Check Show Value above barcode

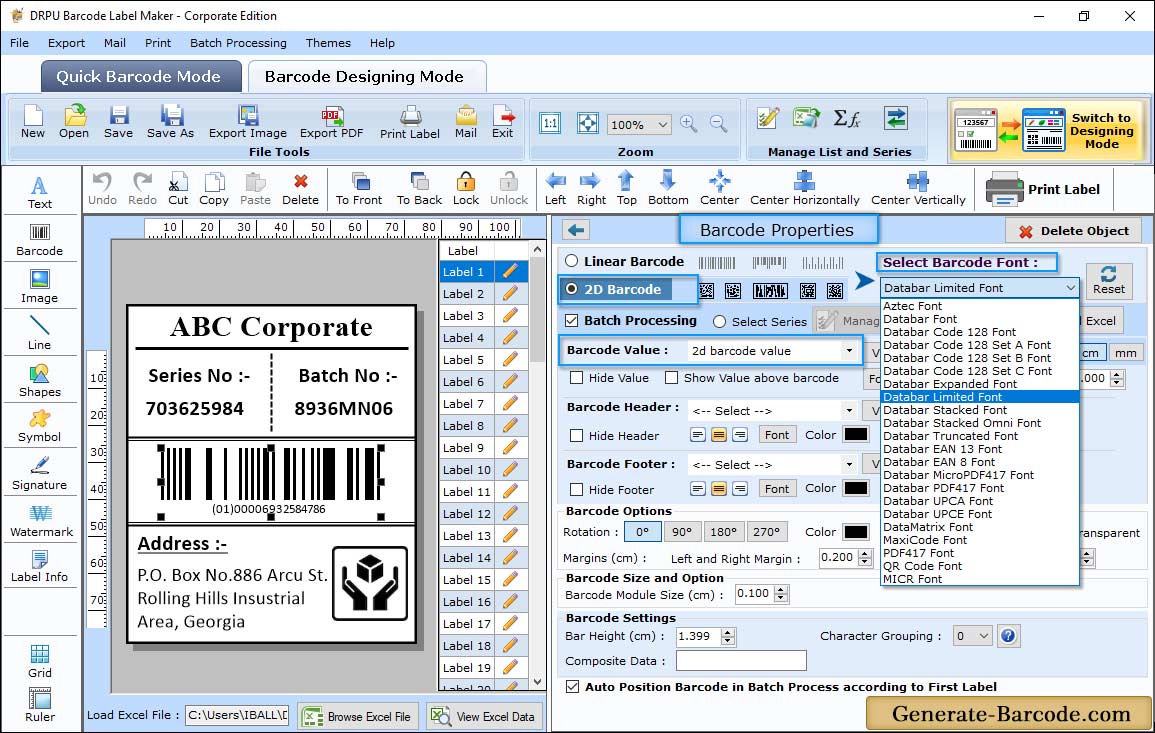tap(671, 378)
